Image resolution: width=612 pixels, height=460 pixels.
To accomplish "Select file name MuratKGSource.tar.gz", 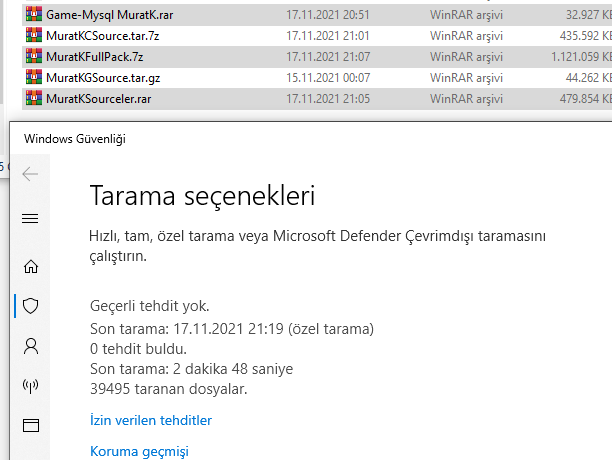I will [103, 78].
